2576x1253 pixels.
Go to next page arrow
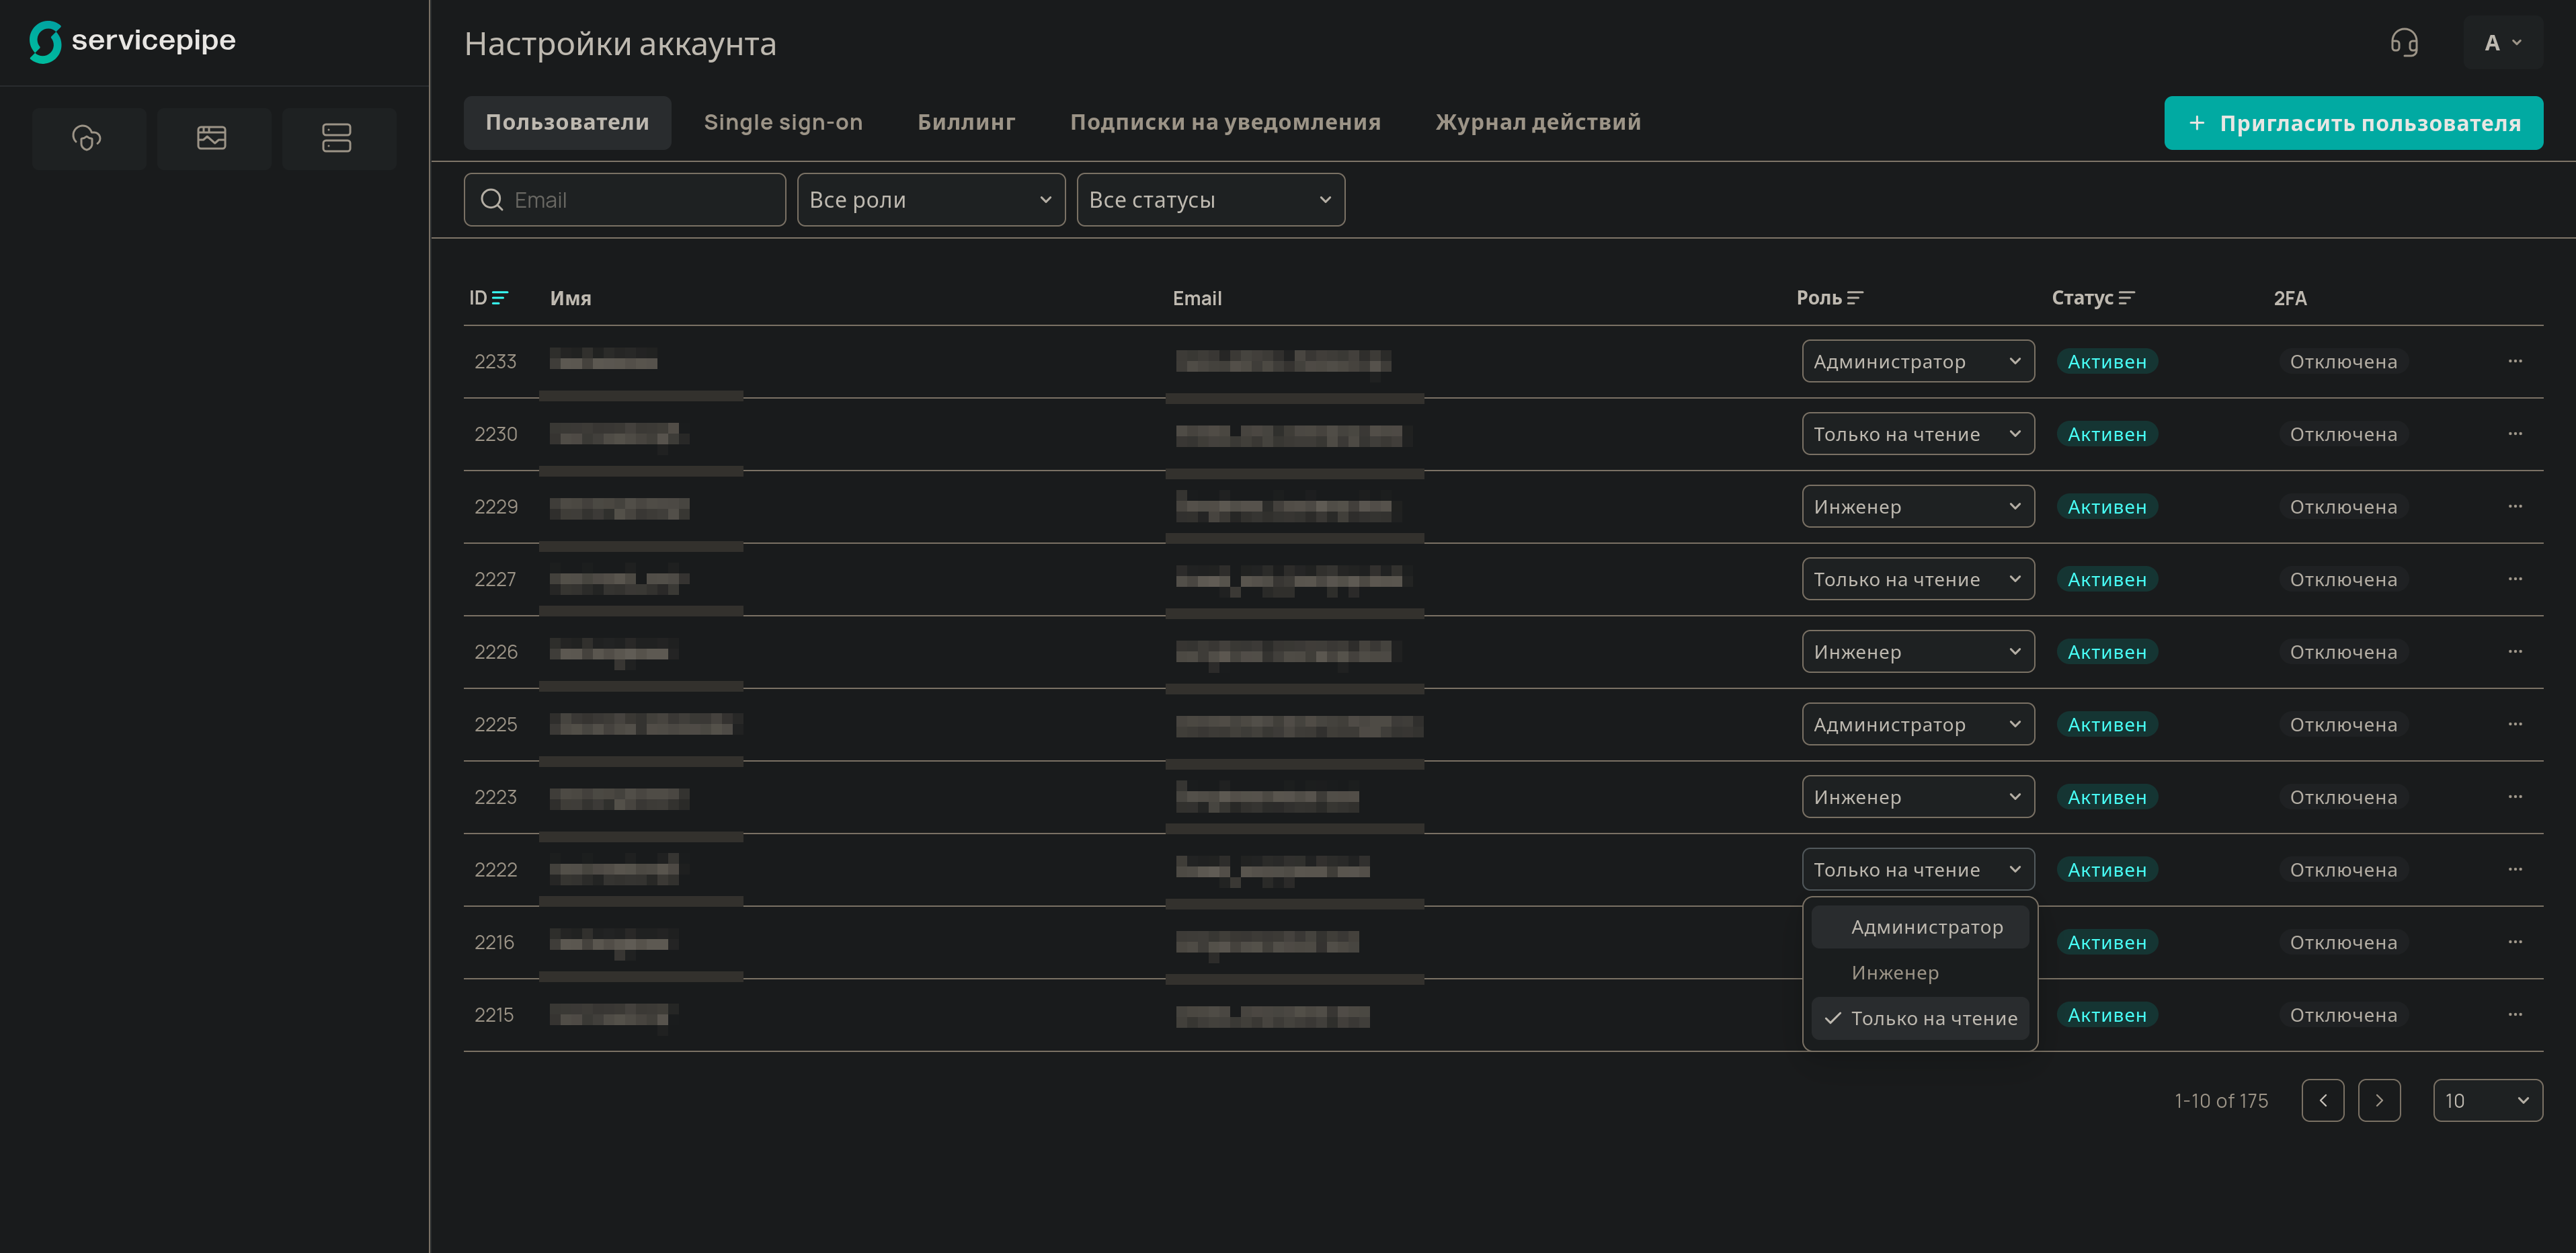(2379, 1100)
